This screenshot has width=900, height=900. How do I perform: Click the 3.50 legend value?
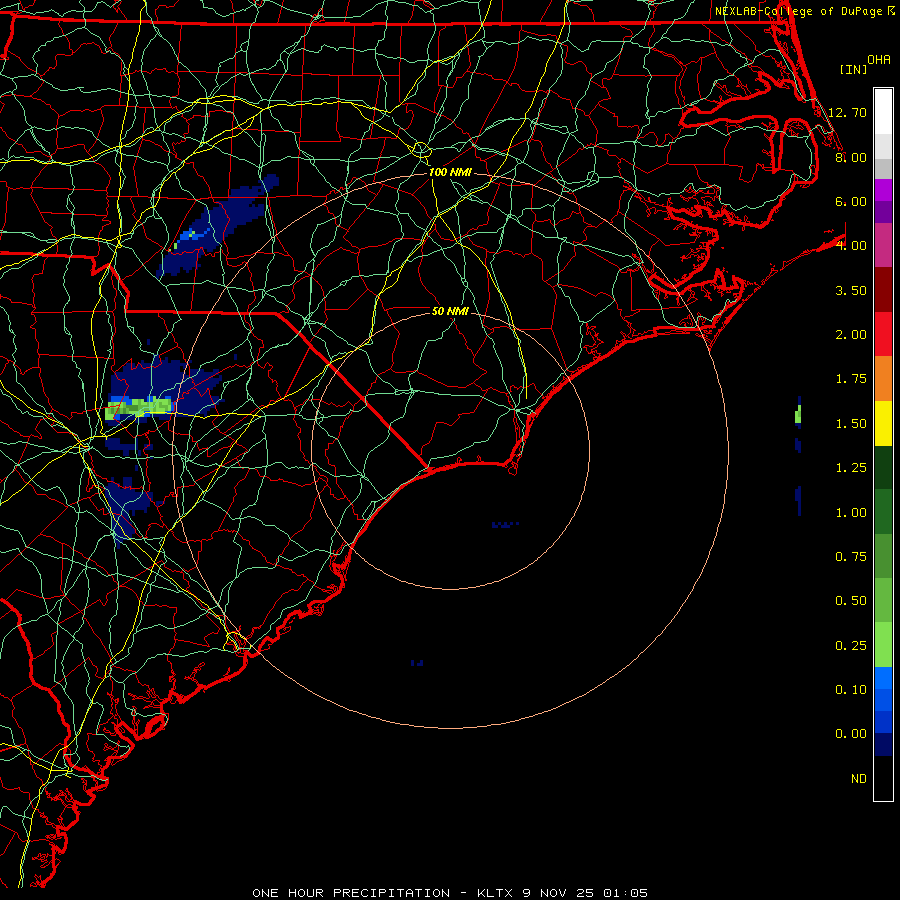(x=851, y=290)
